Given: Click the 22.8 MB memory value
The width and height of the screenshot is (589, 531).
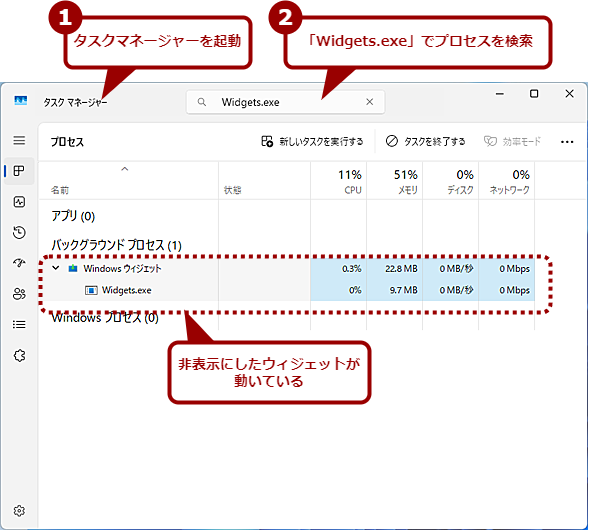Looking at the screenshot, I should click(x=401, y=269).
